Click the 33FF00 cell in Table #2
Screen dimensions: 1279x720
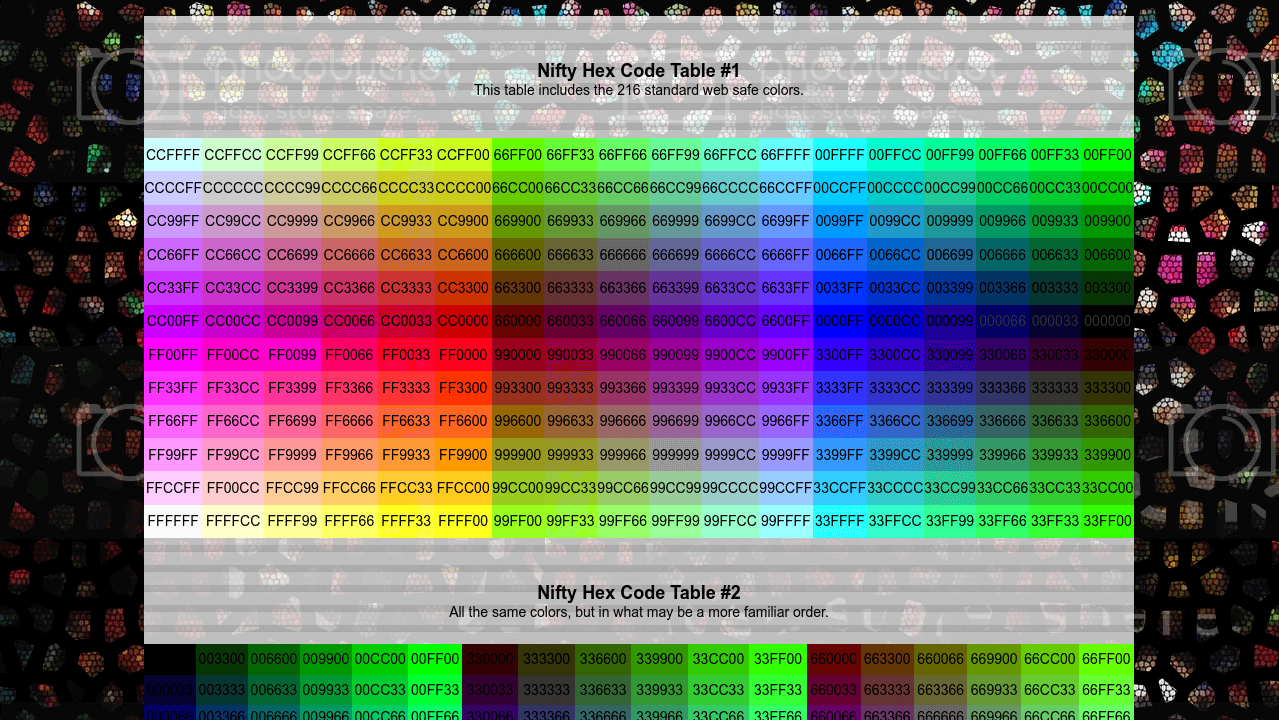[778, 659]
